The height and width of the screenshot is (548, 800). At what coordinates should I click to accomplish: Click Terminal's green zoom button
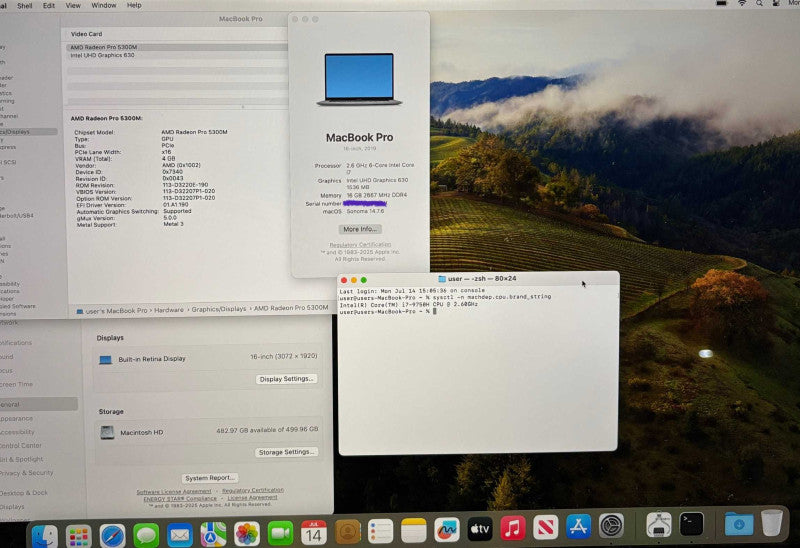pyautogui.click(x=364, y=280)
